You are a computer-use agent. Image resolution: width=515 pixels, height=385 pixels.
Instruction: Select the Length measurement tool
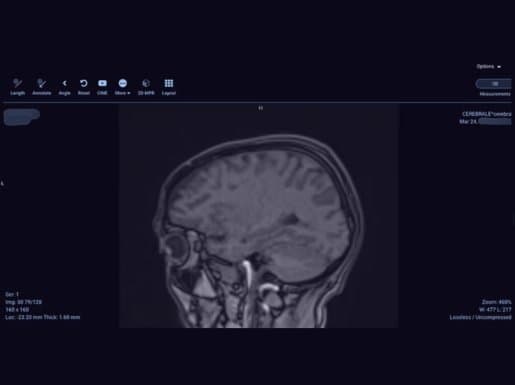17,87
